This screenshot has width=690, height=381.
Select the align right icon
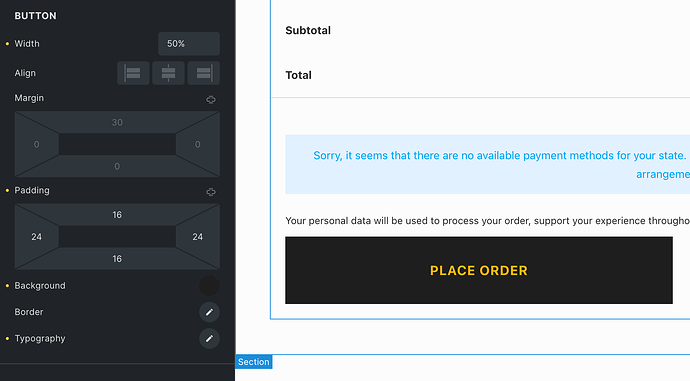(203, 73)
